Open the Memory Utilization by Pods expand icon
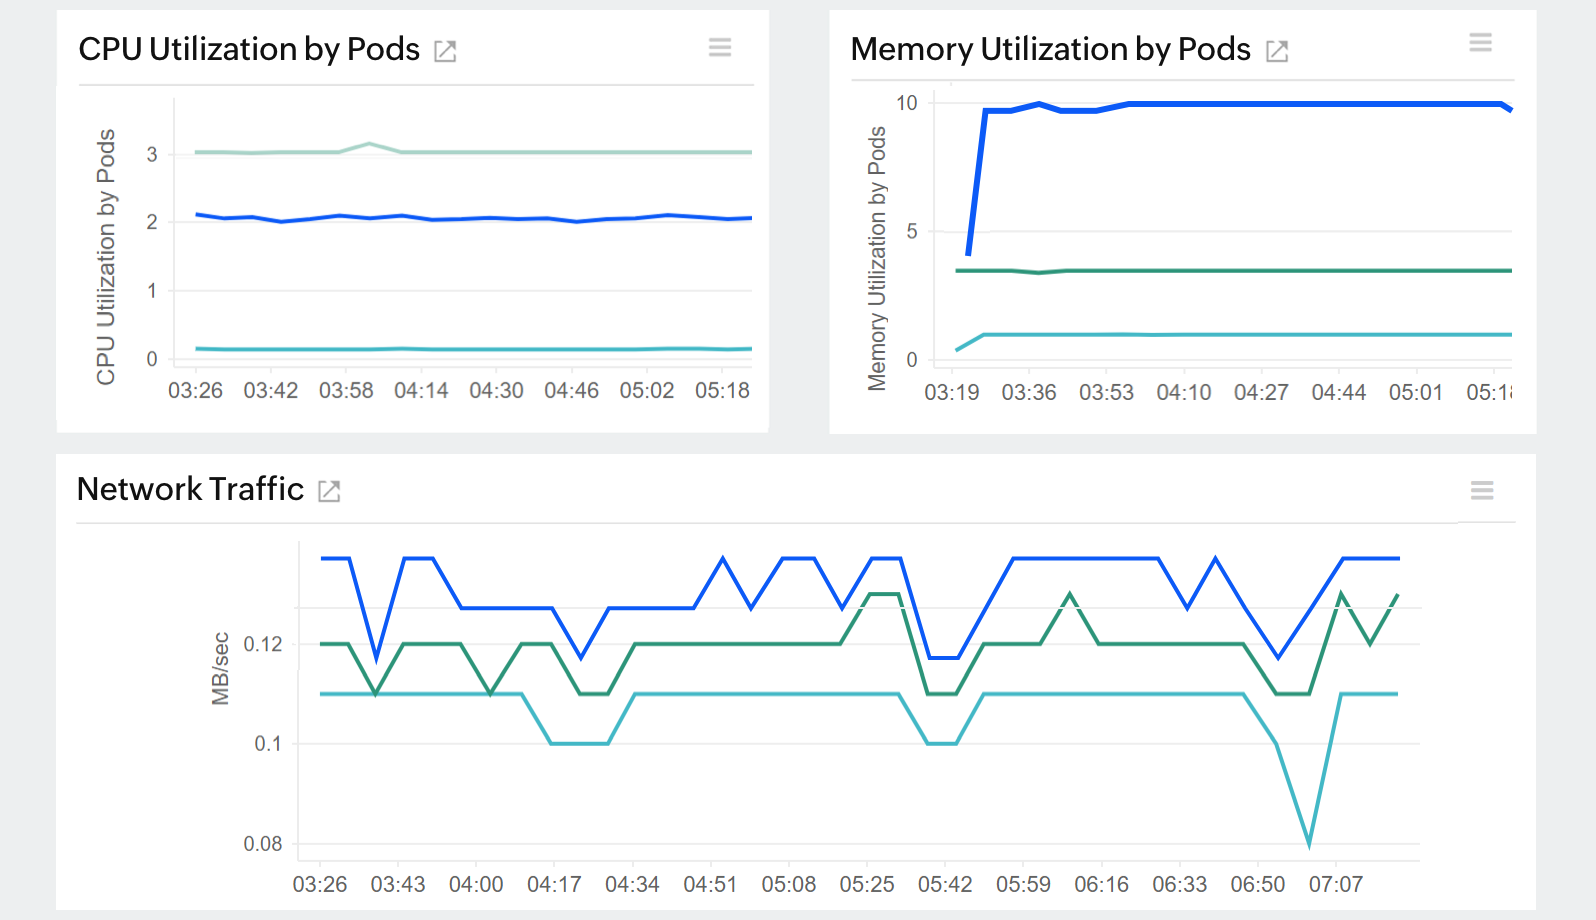This screenshot has height=920, width=1596. coord(1277,50)
